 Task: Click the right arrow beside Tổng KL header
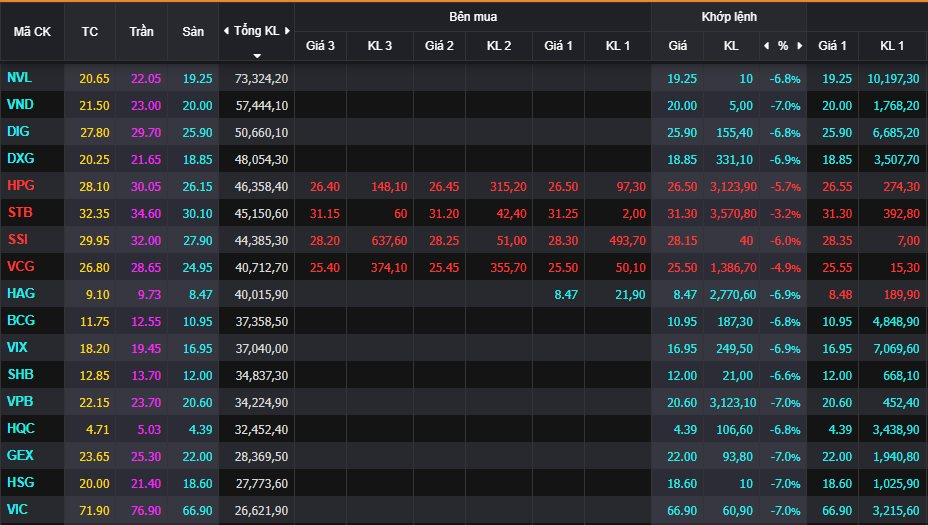click(286, 31)
